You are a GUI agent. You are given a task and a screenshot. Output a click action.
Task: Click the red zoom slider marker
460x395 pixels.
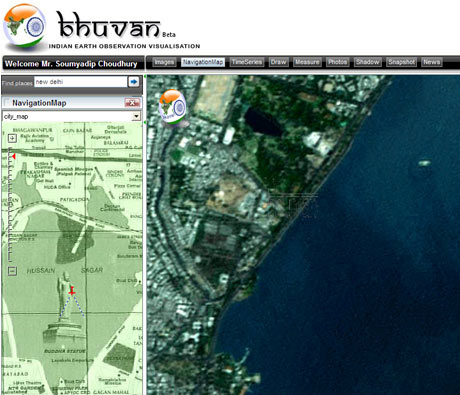(14, 156)
